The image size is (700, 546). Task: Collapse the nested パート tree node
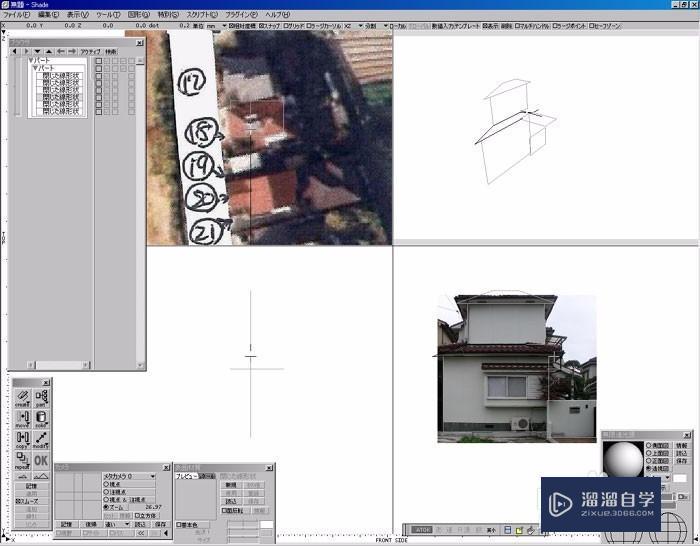[35, 68]
